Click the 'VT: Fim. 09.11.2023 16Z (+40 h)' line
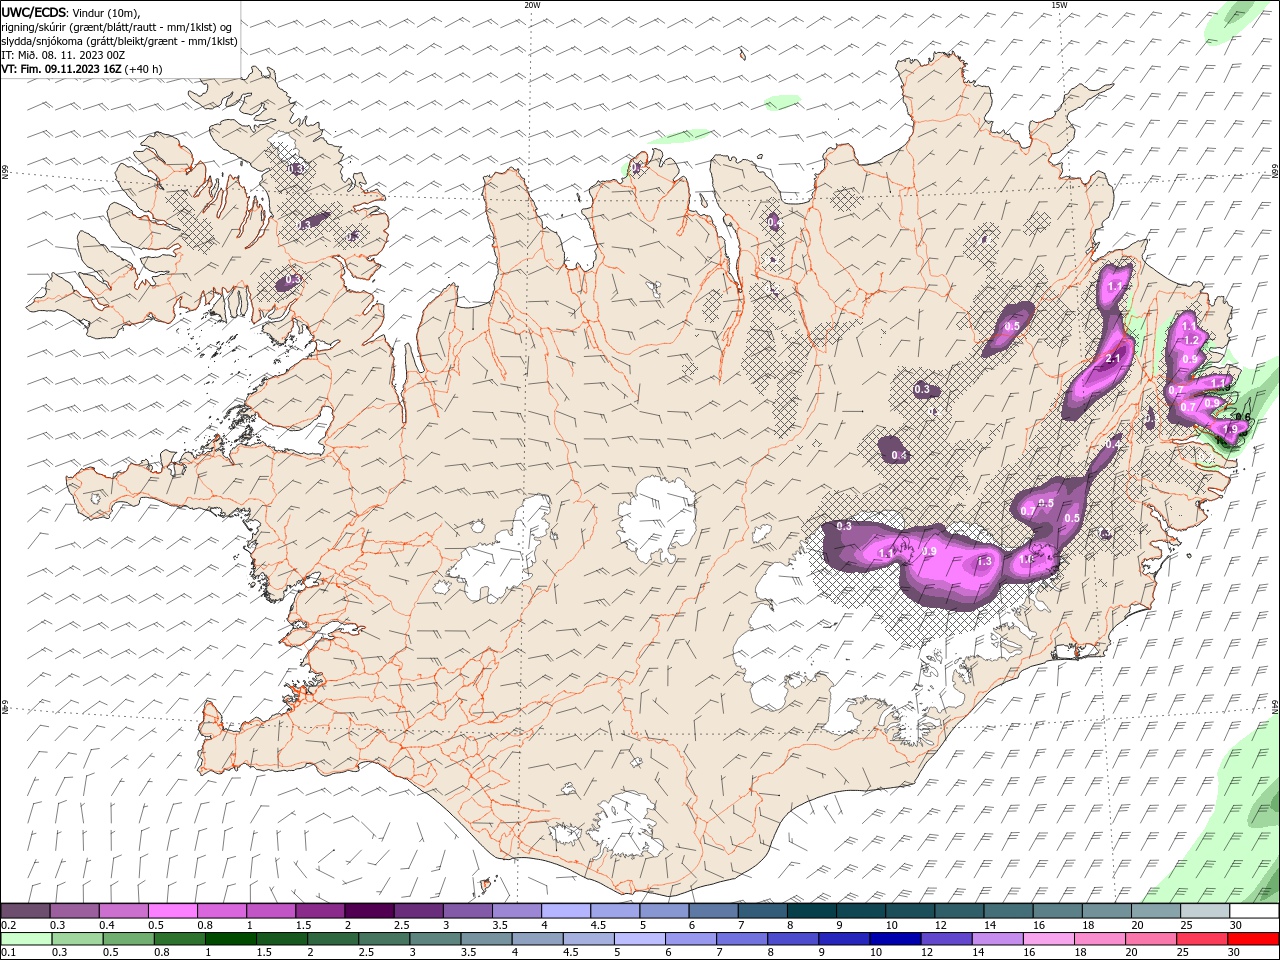 82,69
